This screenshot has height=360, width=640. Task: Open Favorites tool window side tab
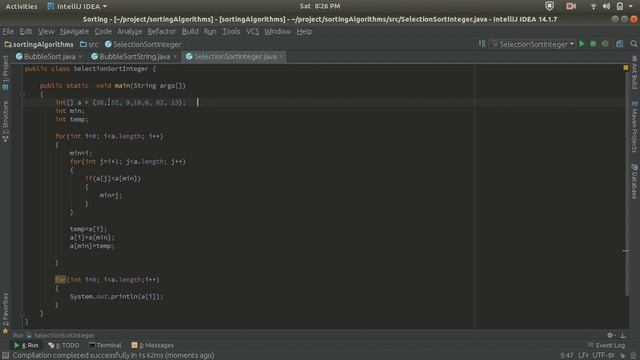click(5, 313)
